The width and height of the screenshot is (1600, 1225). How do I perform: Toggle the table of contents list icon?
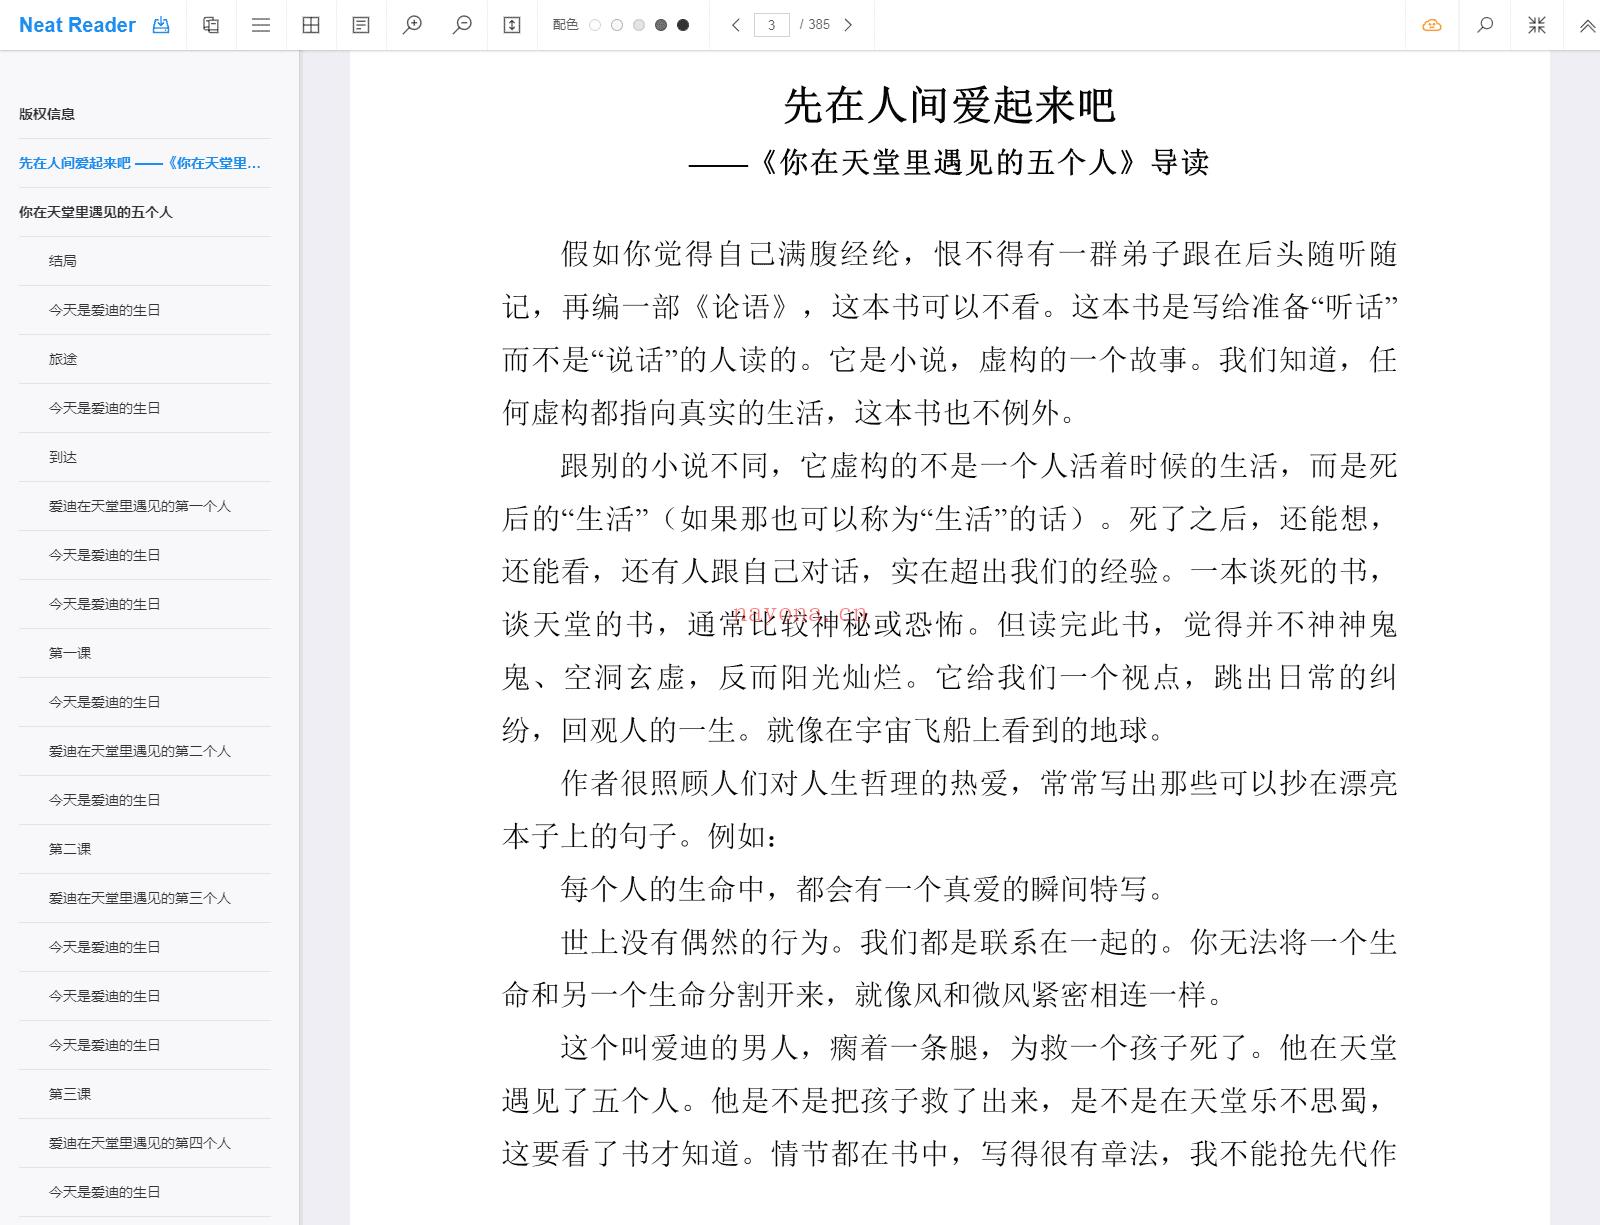pos(261,25)
